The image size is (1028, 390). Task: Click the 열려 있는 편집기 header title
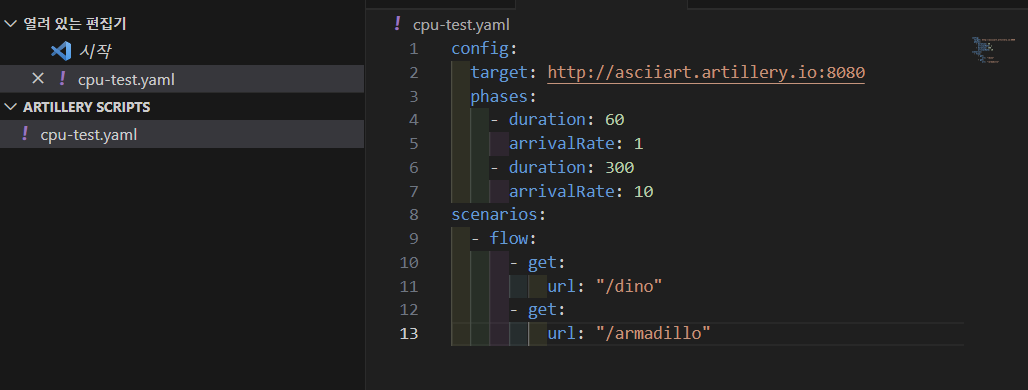tap(75, 24)
